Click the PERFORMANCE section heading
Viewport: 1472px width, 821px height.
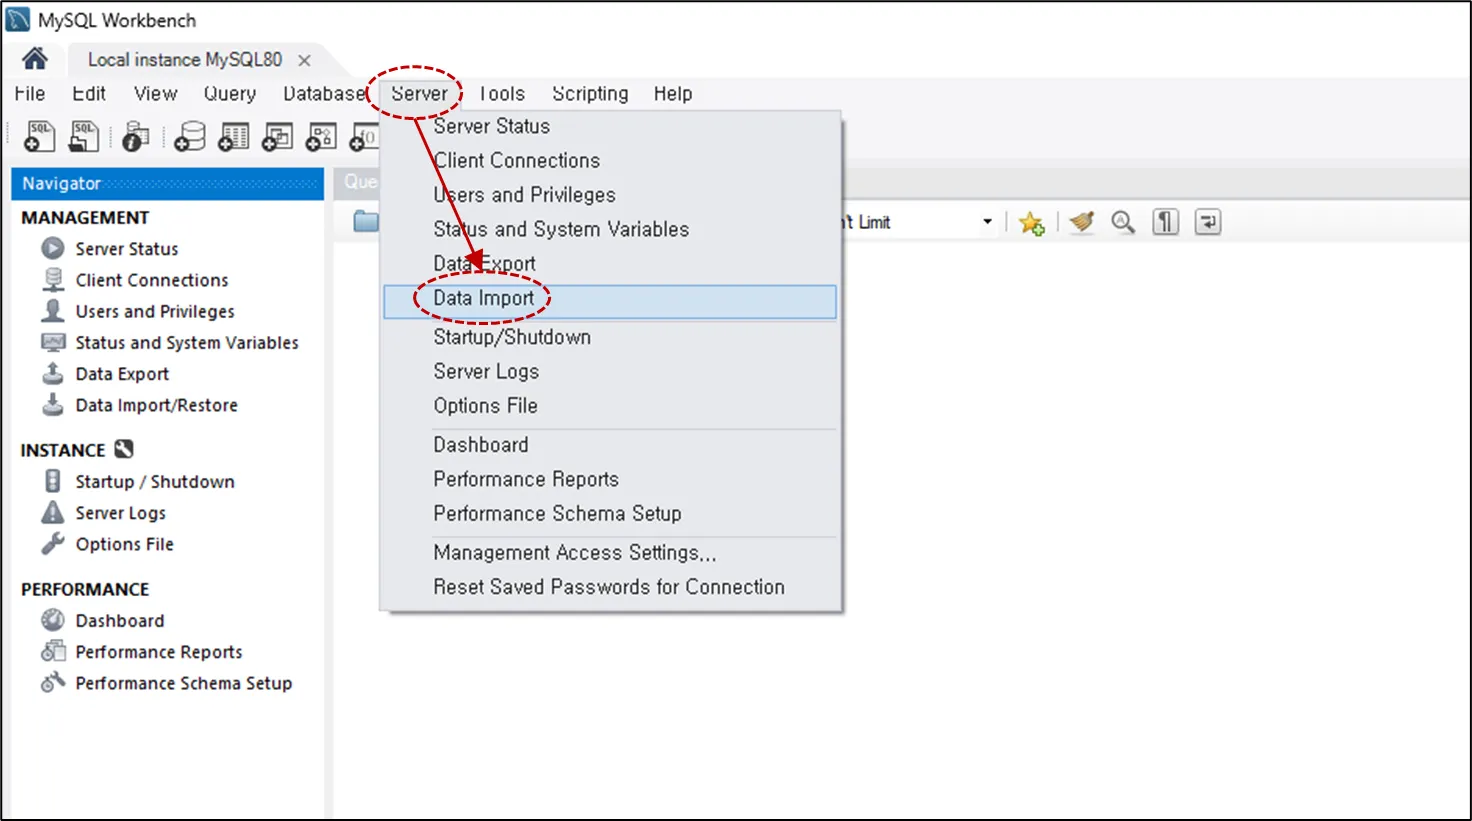click(85, 590)
